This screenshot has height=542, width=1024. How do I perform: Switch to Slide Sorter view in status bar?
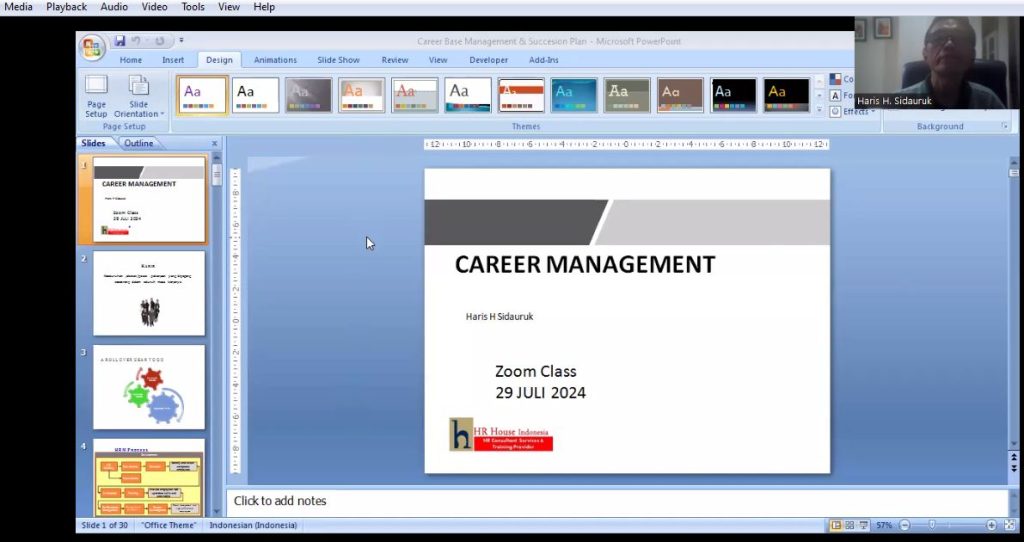pyautogui.click(x=849, y=525)
